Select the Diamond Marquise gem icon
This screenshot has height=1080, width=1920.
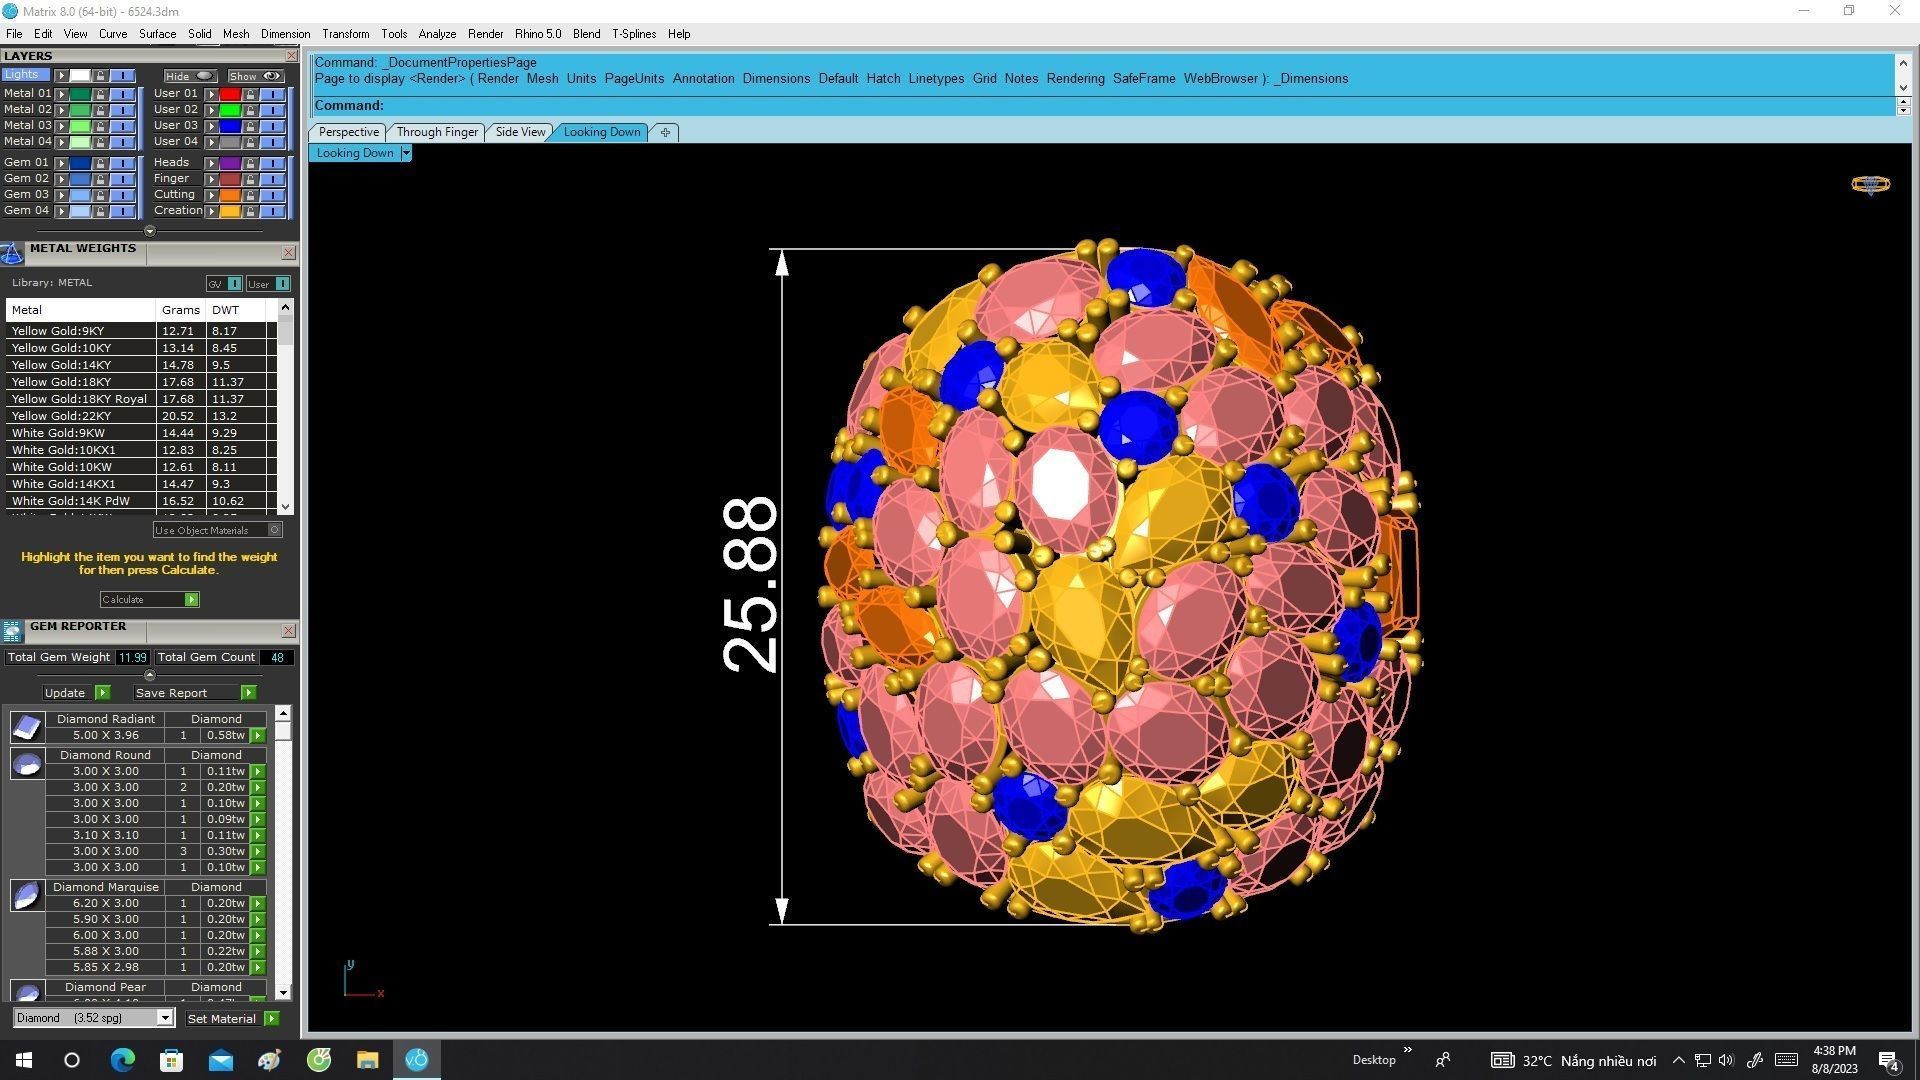click(x=27, y=895)
